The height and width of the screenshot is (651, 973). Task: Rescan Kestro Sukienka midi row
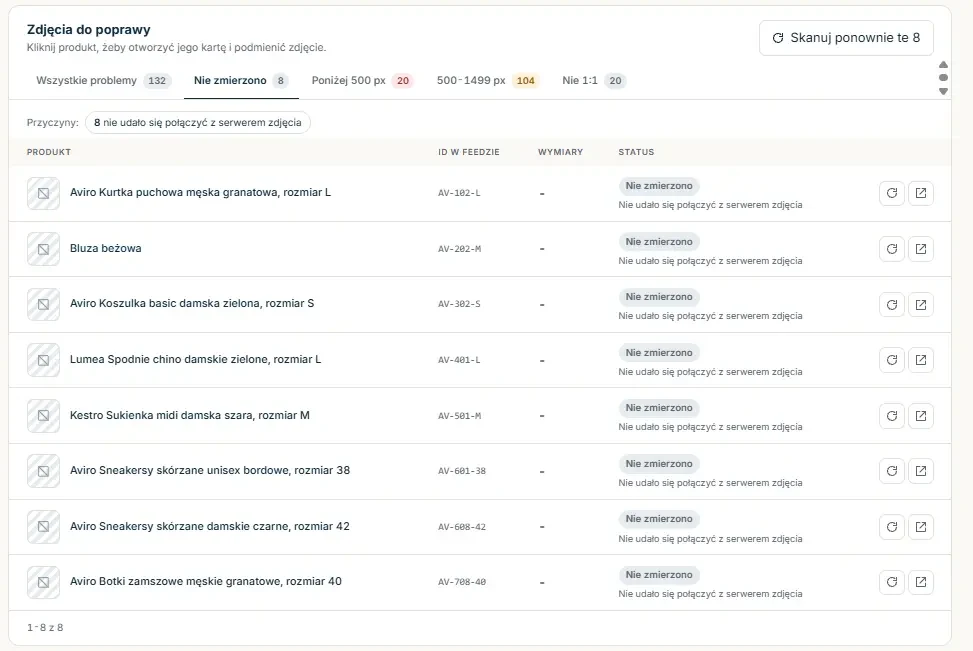click(x=892, y=416)
